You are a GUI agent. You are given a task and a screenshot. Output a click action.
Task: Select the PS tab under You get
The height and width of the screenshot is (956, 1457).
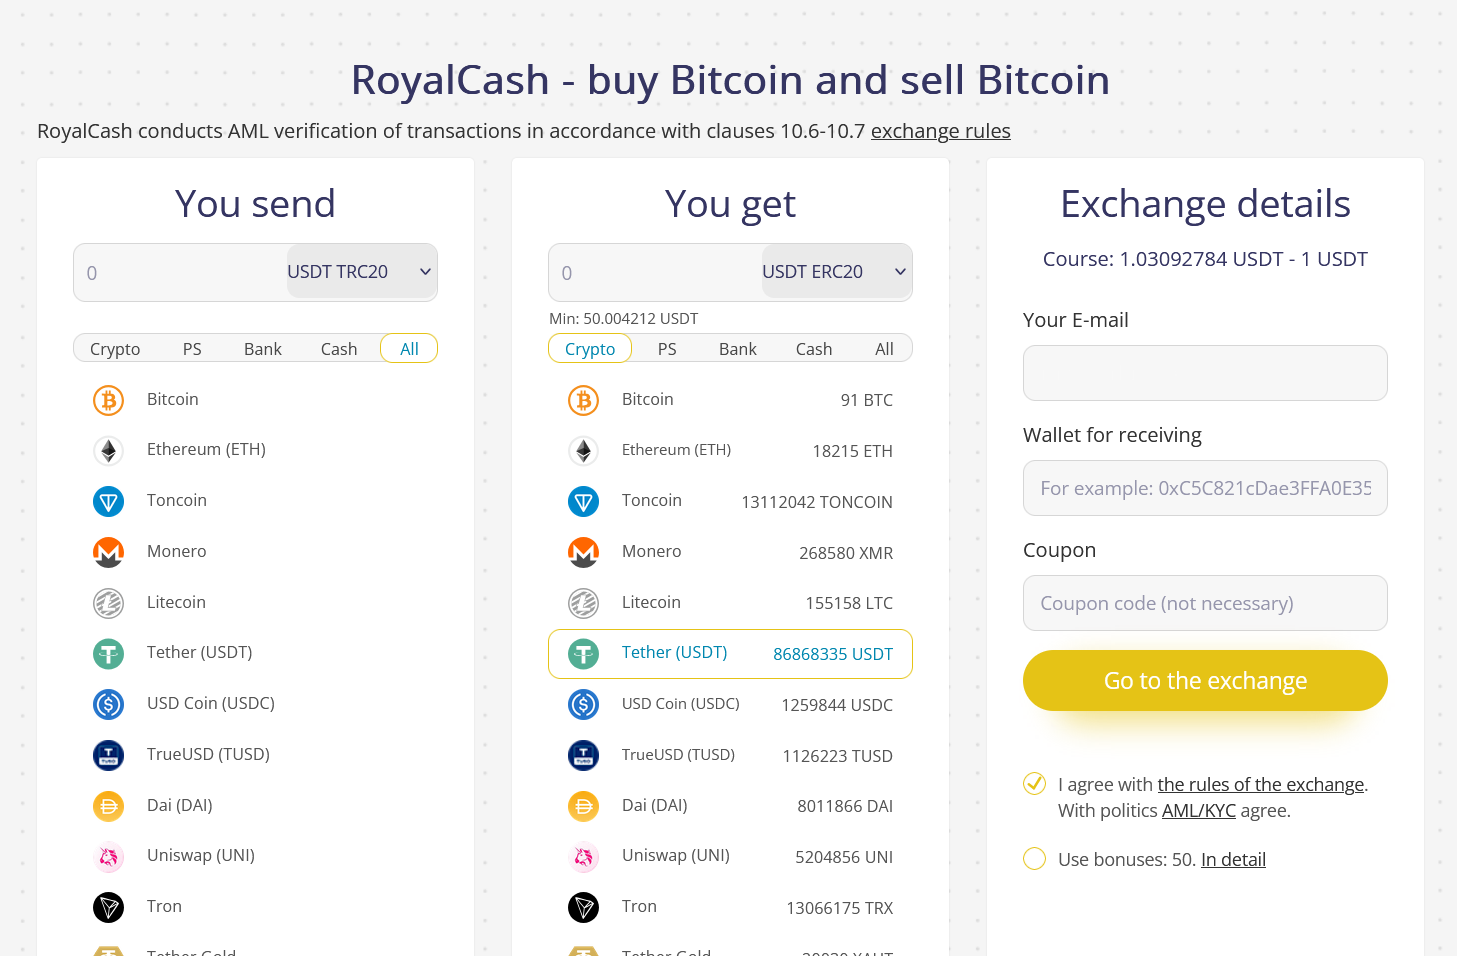[x=667, y=349]
